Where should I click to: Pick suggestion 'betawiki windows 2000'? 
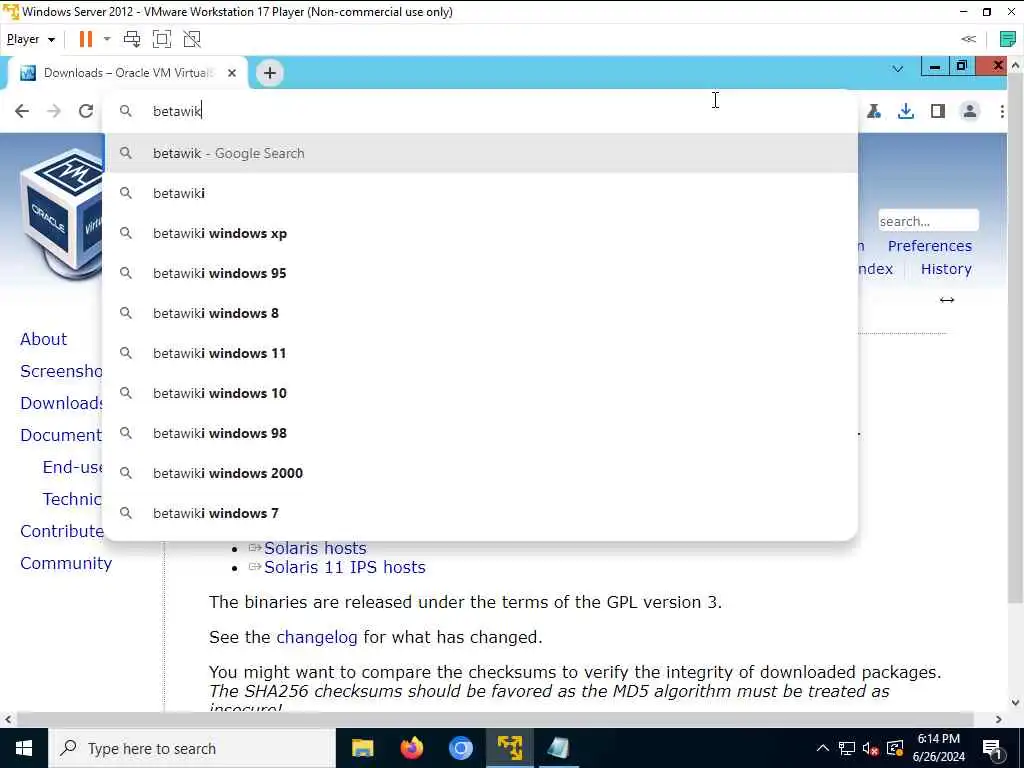[480, 473]
